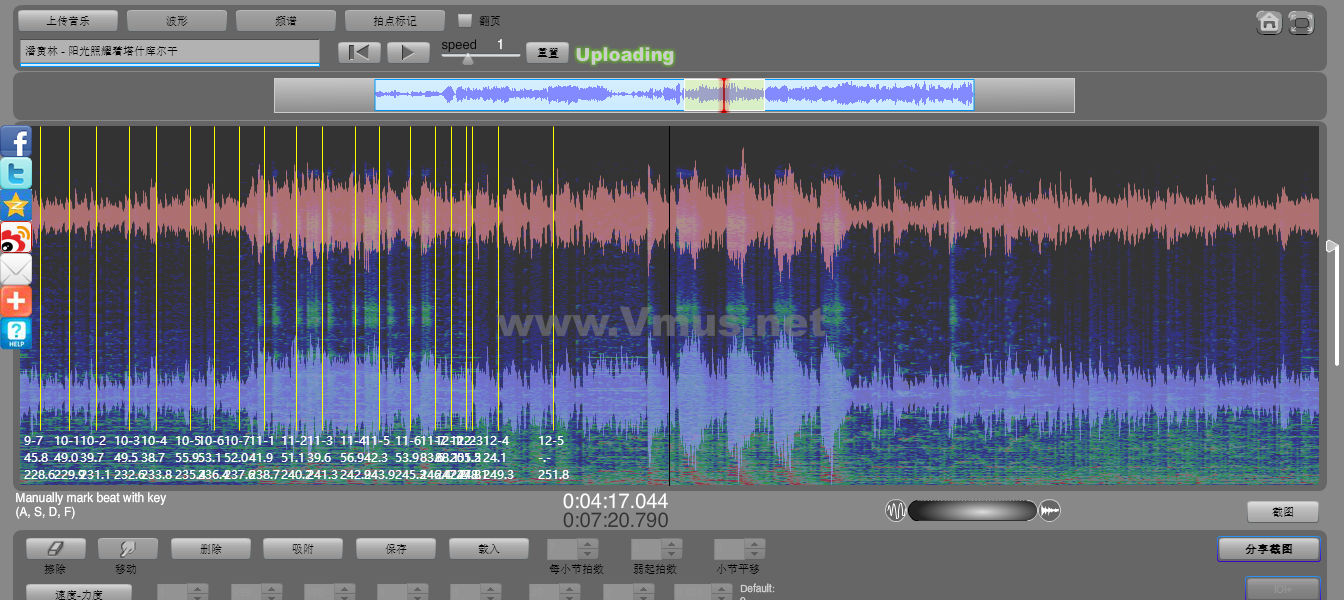Click the Twitter share icon
This screenshot has width=1344, height=600.
coord(16,173)
